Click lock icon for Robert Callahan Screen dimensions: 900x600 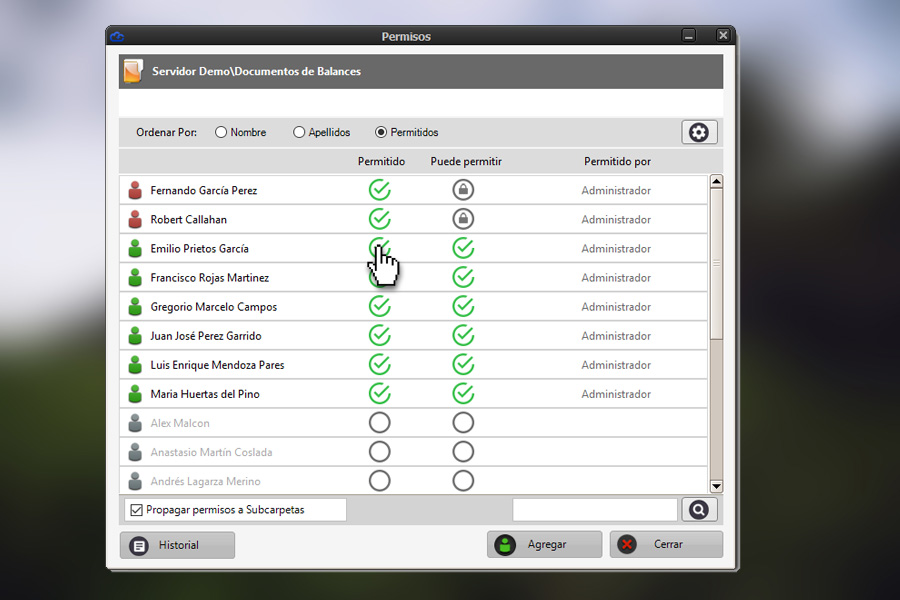pos(463,219)
